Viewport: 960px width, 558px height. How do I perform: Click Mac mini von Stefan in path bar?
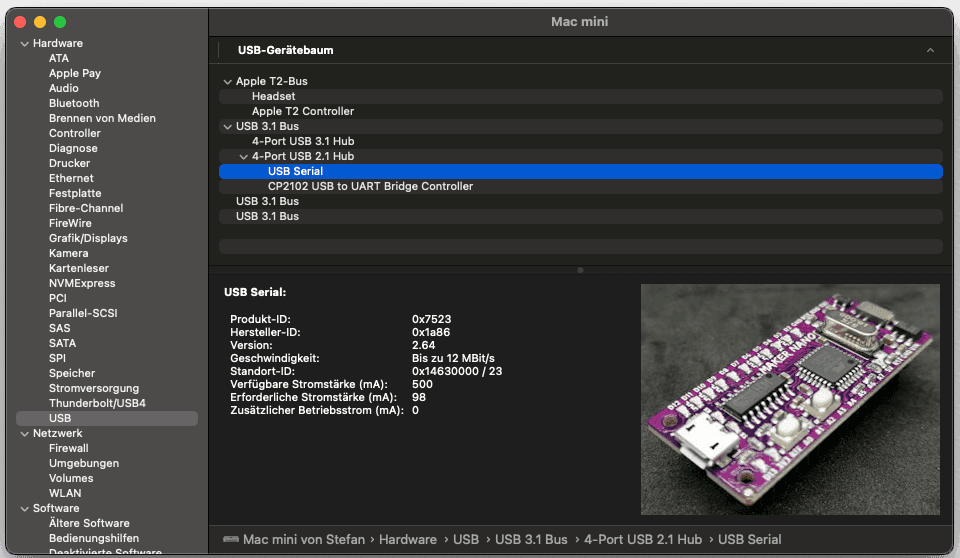point(304,540)
